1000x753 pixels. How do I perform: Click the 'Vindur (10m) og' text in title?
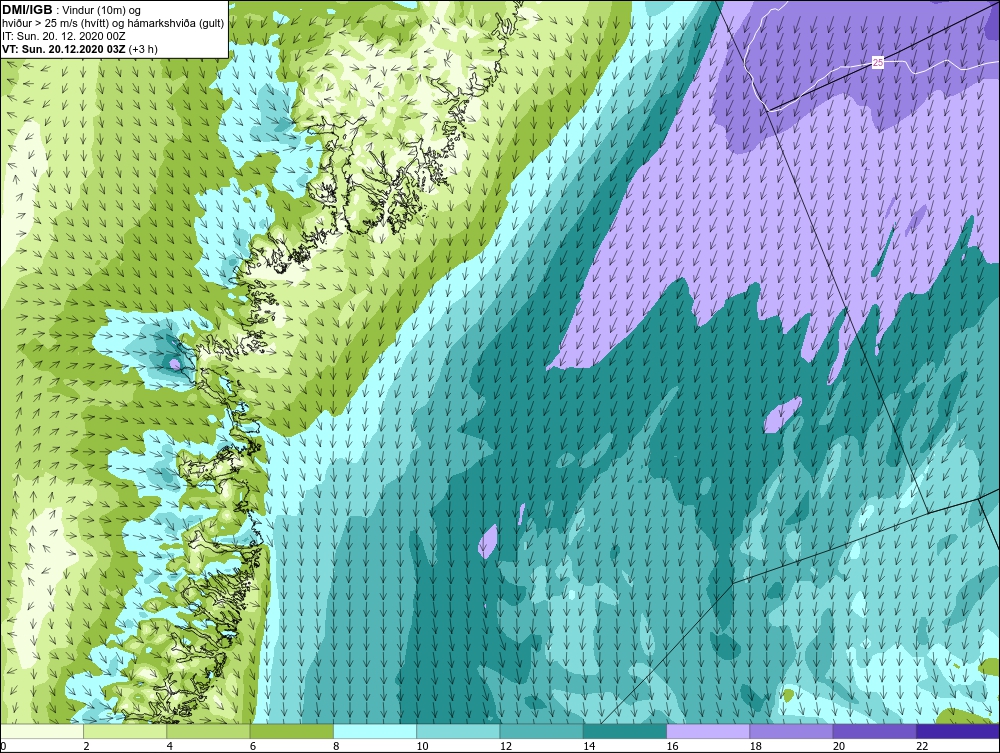tap(103, 11)
